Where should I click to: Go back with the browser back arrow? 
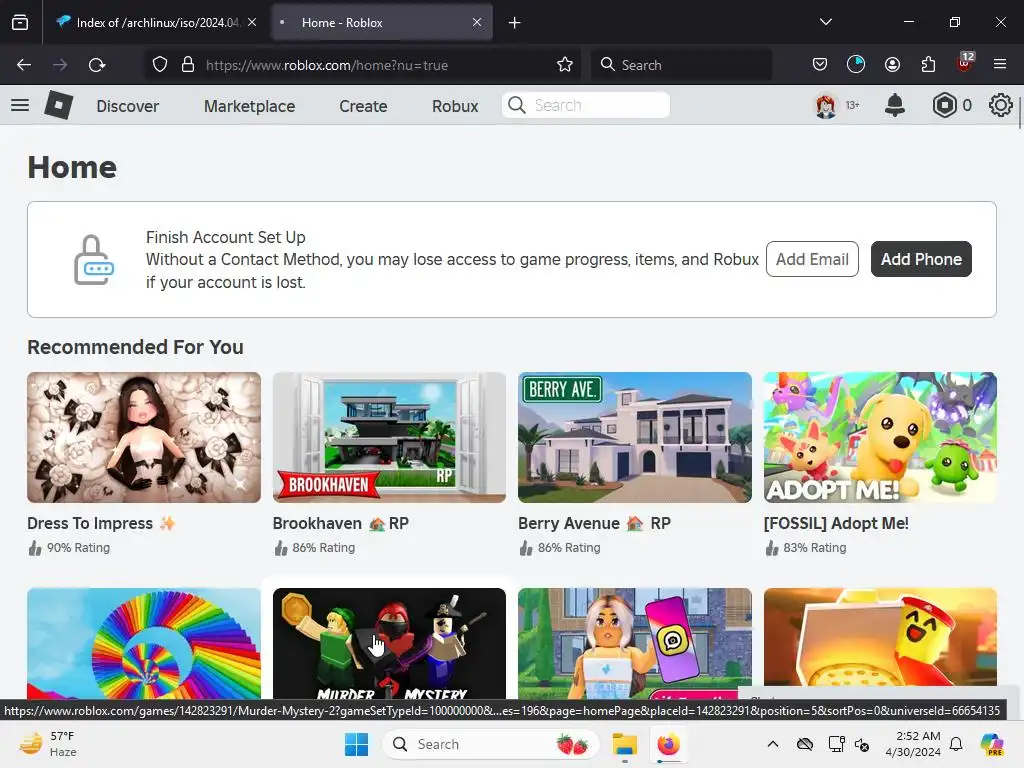24,65
